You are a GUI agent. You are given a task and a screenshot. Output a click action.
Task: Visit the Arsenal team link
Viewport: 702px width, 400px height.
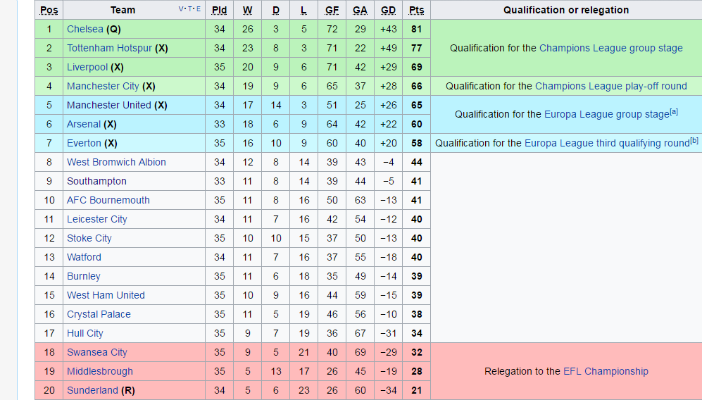tap(84, 124)
